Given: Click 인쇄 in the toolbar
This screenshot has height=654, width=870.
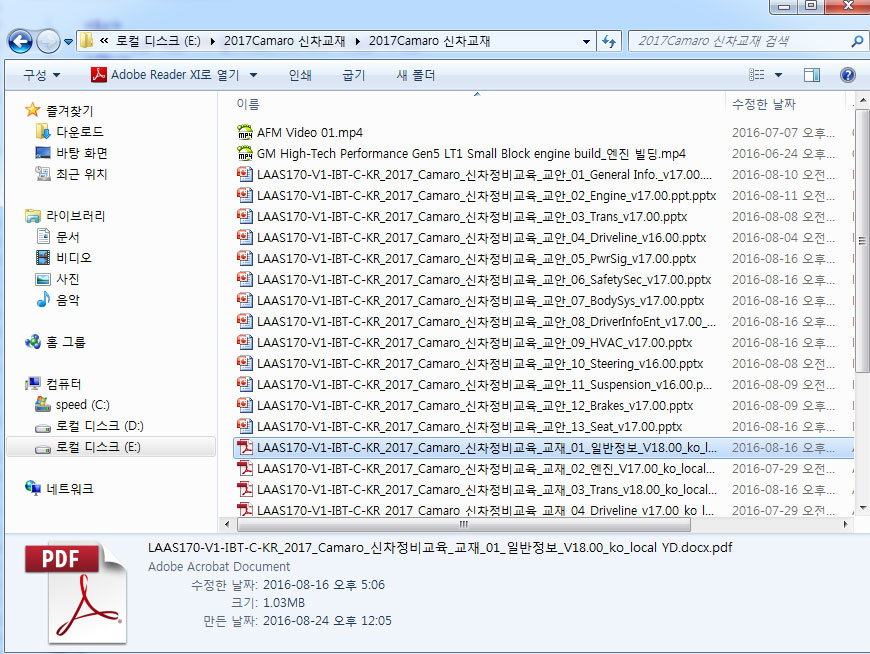Looking at the screenshot, I should (x=300, y=75).
